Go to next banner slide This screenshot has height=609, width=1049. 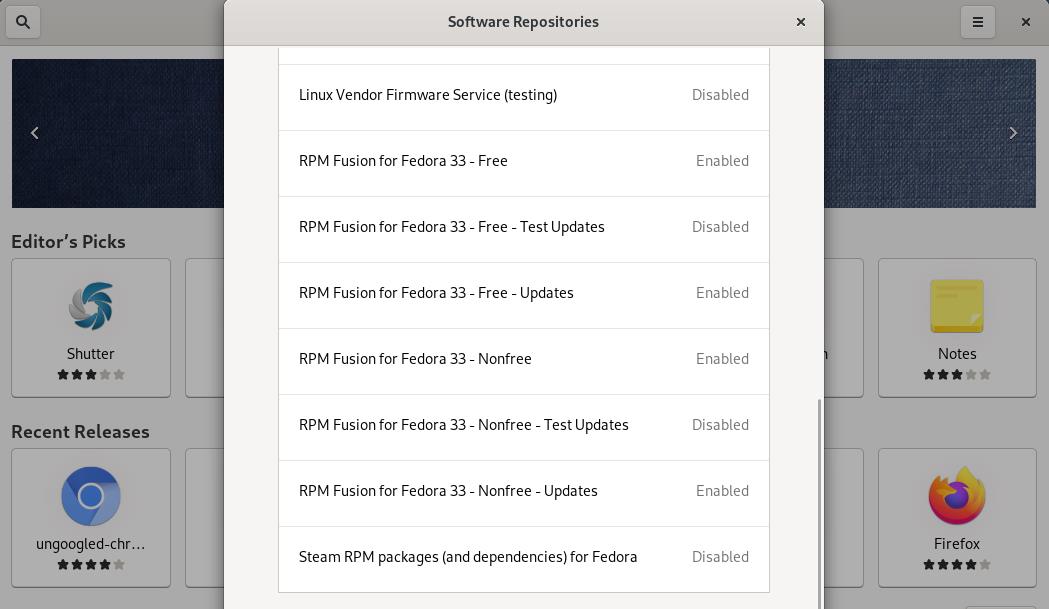point(1013,132)
